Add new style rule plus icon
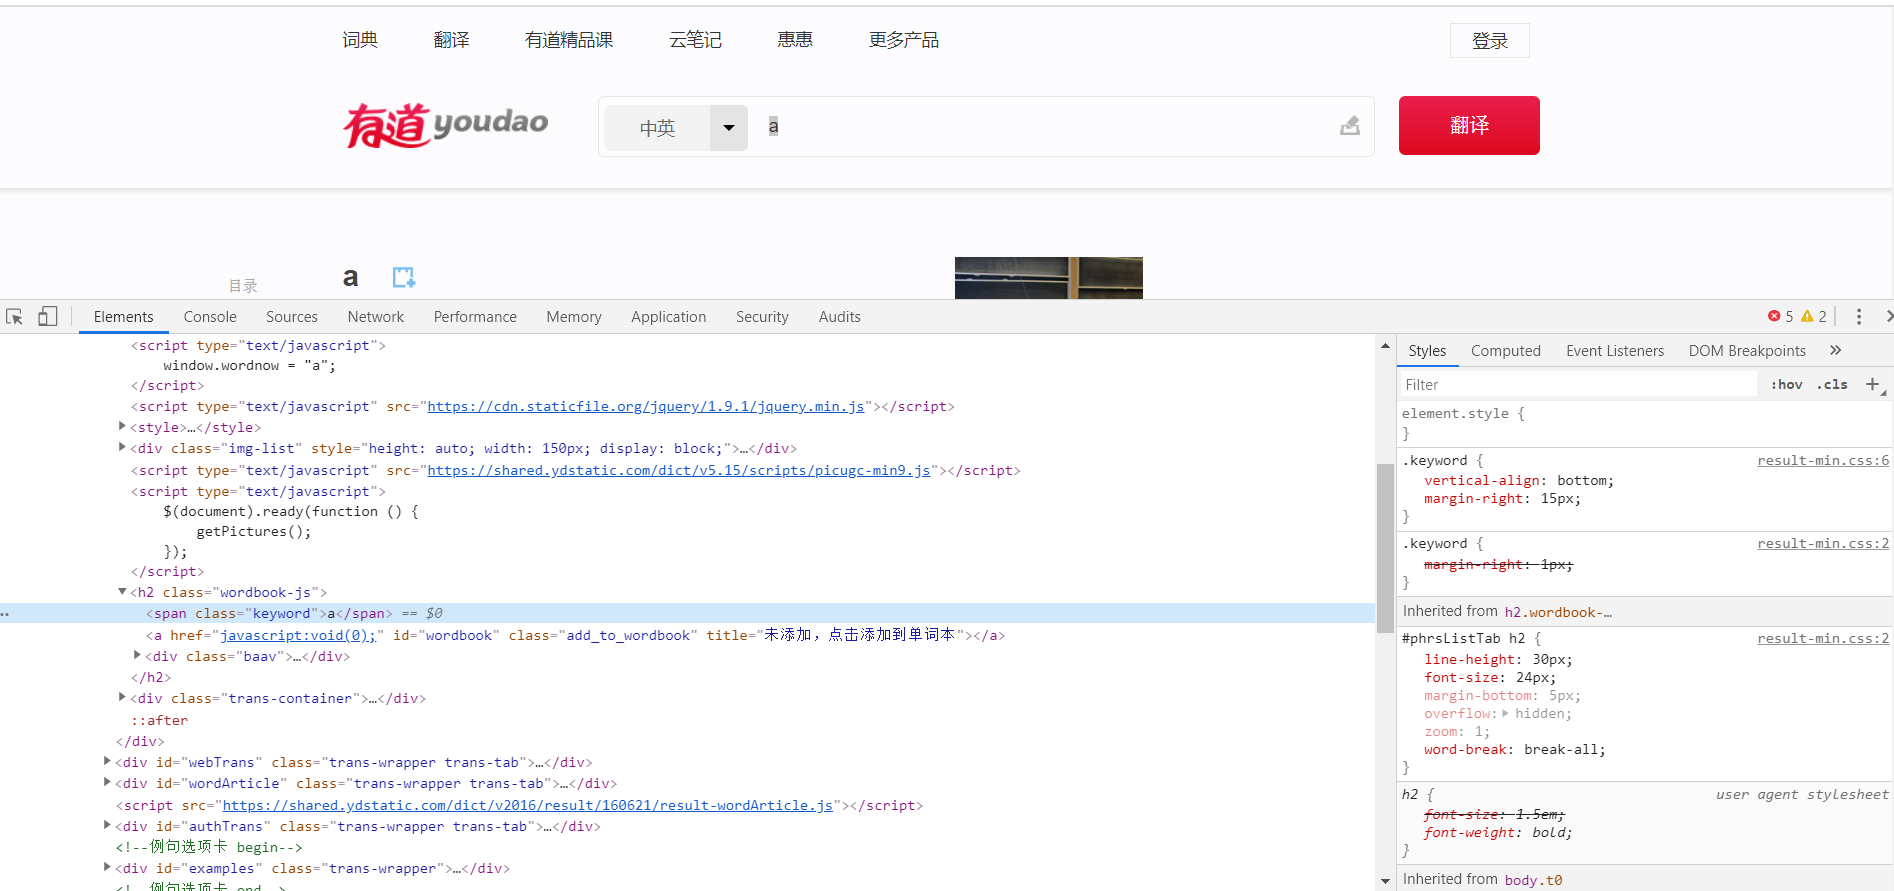1894x891 pixels. (x=1873, y=384)
